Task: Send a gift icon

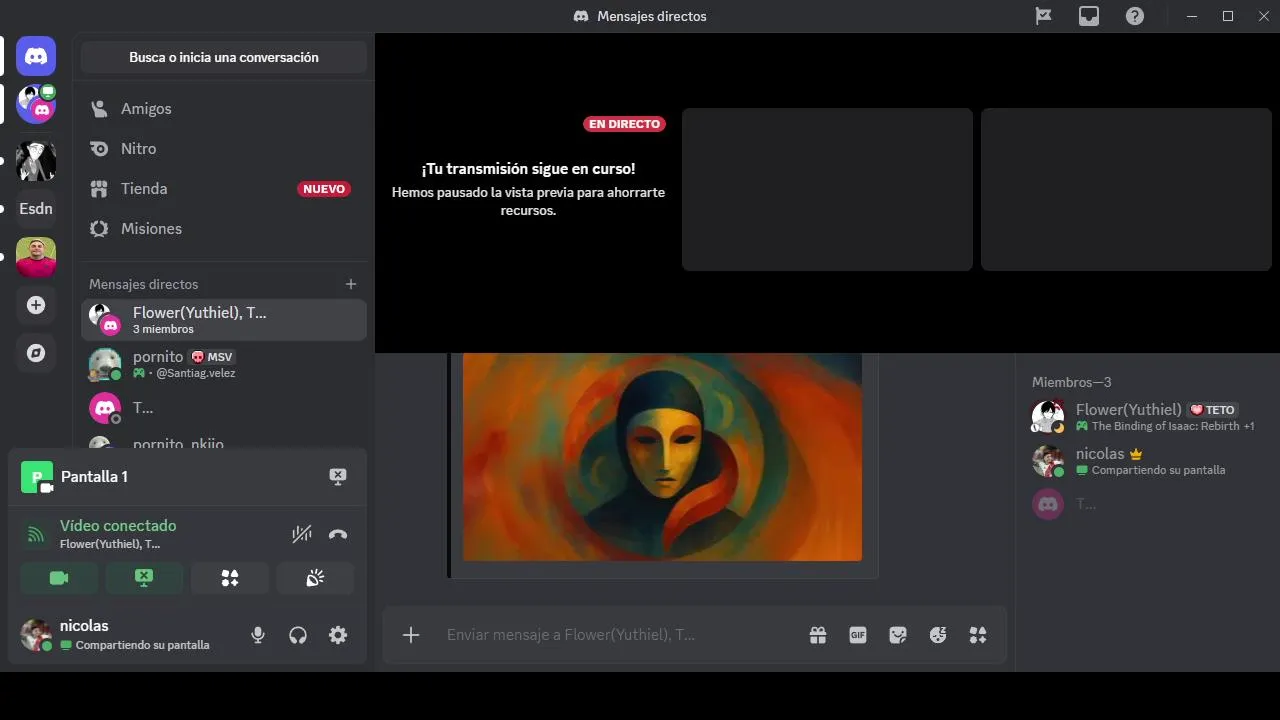Action: coord(818,635)
